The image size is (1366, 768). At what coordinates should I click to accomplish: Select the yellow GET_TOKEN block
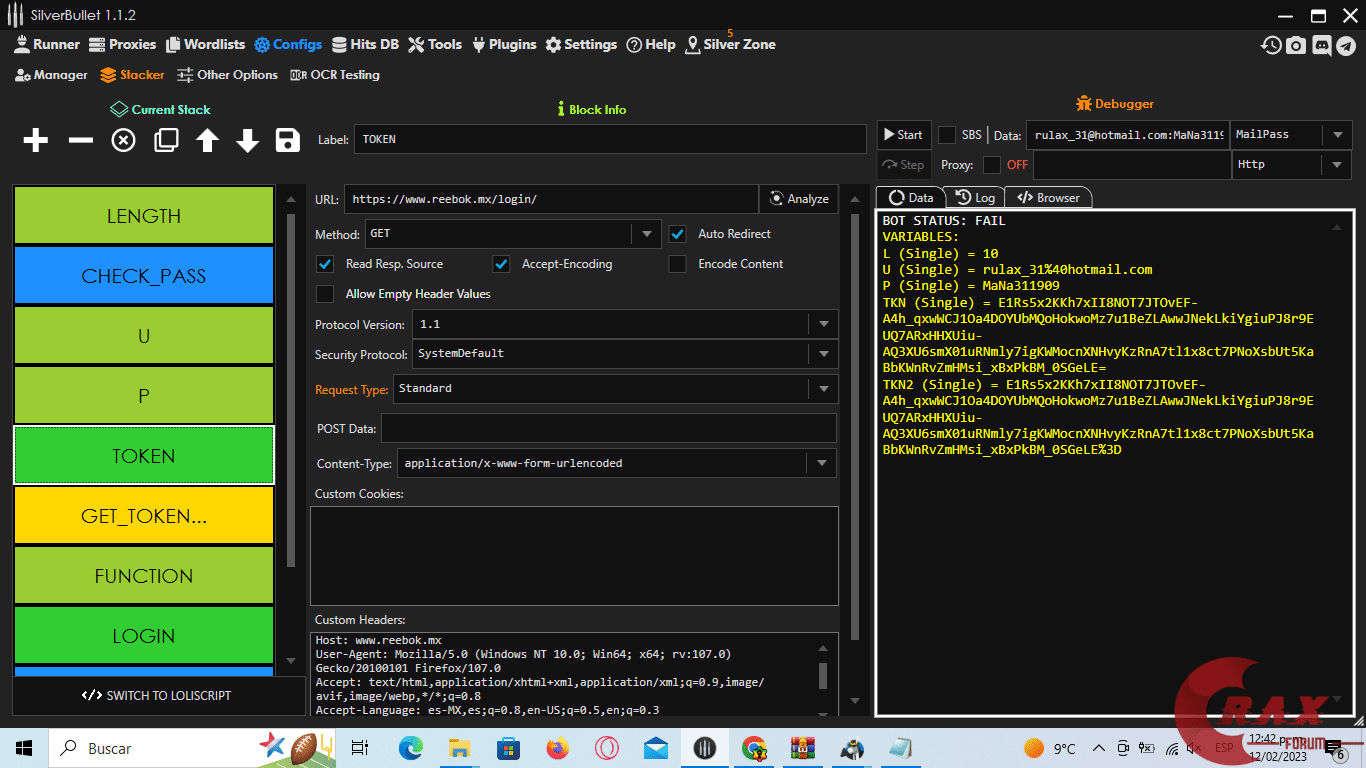tap(144, 516)
